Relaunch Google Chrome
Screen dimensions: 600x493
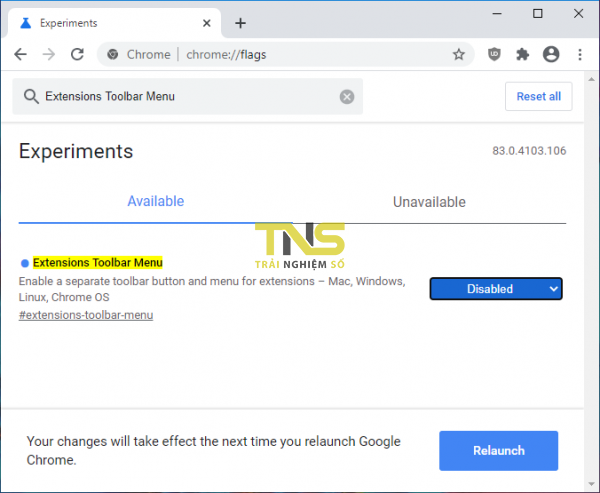click(498, 451)
